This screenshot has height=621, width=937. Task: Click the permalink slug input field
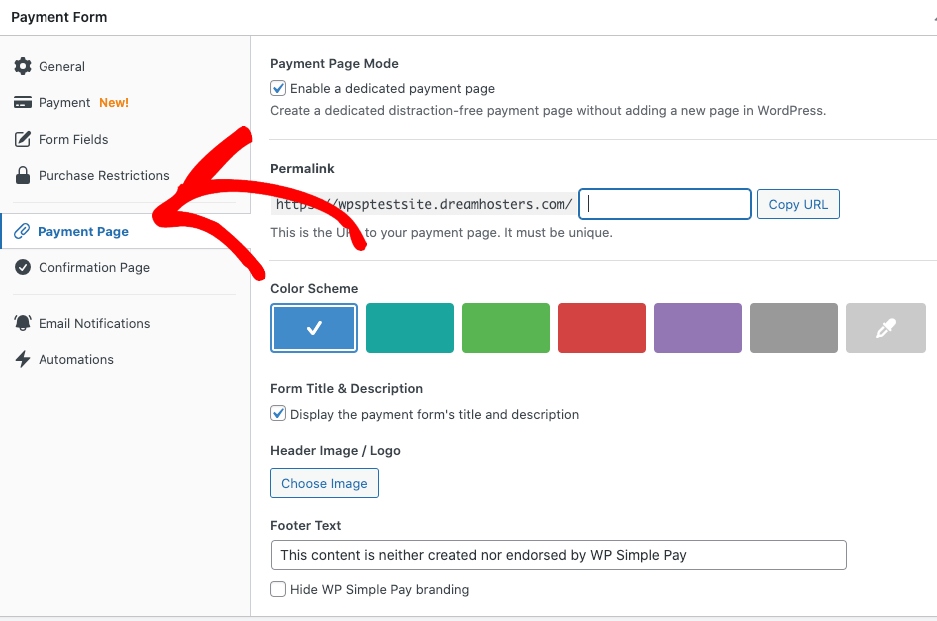(x=665, y=204)
